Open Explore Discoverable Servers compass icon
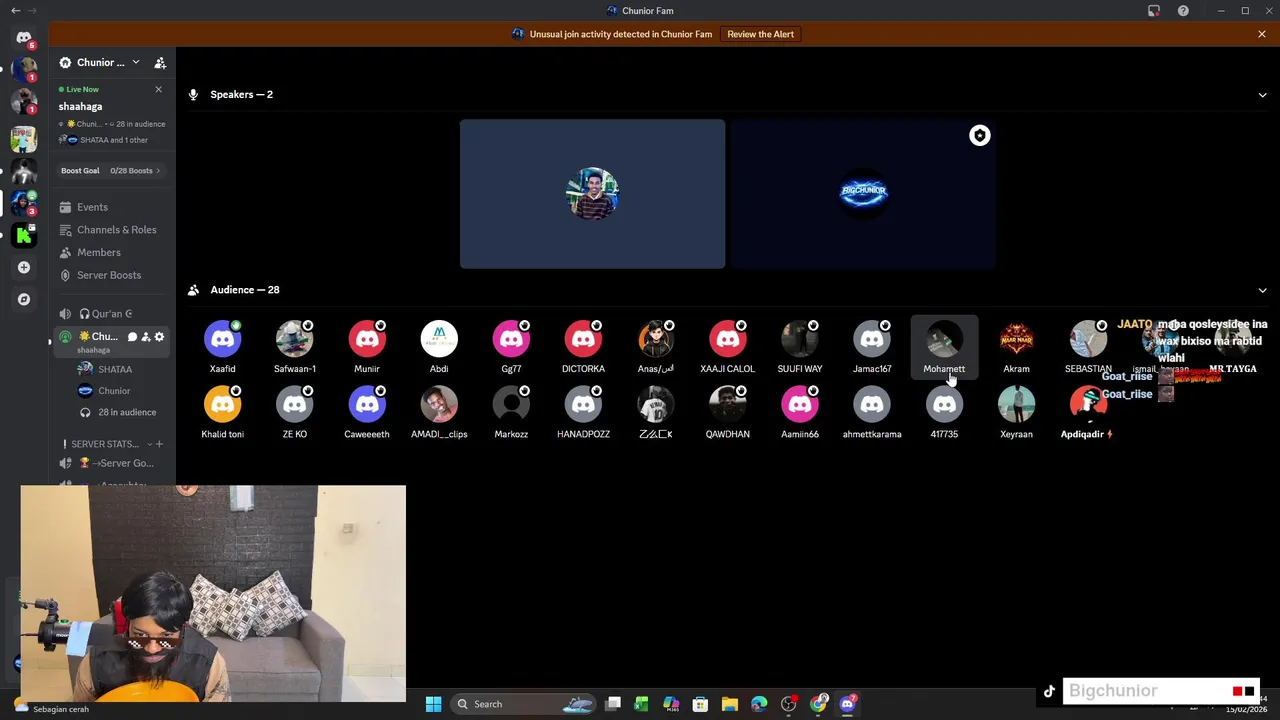Viewport: 1280px width, 720px height. click(24, 299)
